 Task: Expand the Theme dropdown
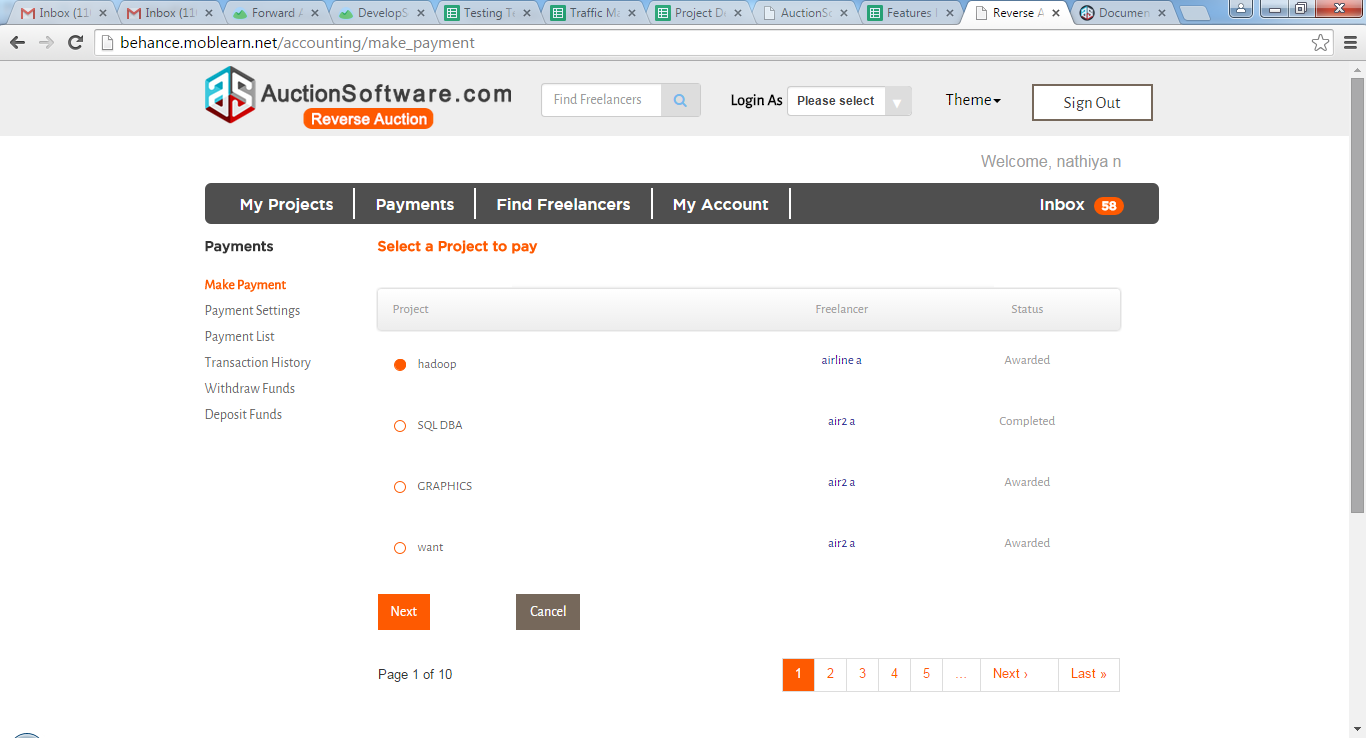tap(973, 100)
